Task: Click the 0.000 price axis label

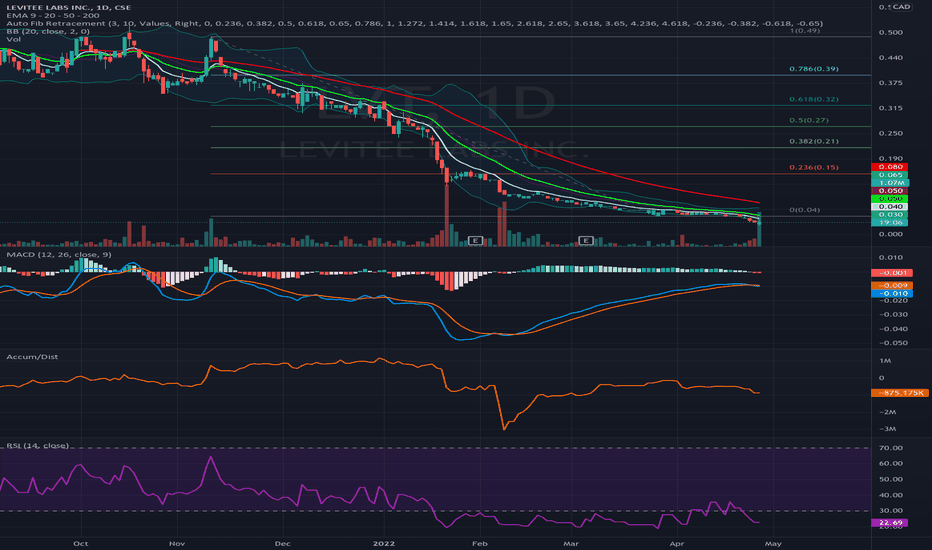Action: click(x=890, y=234)
